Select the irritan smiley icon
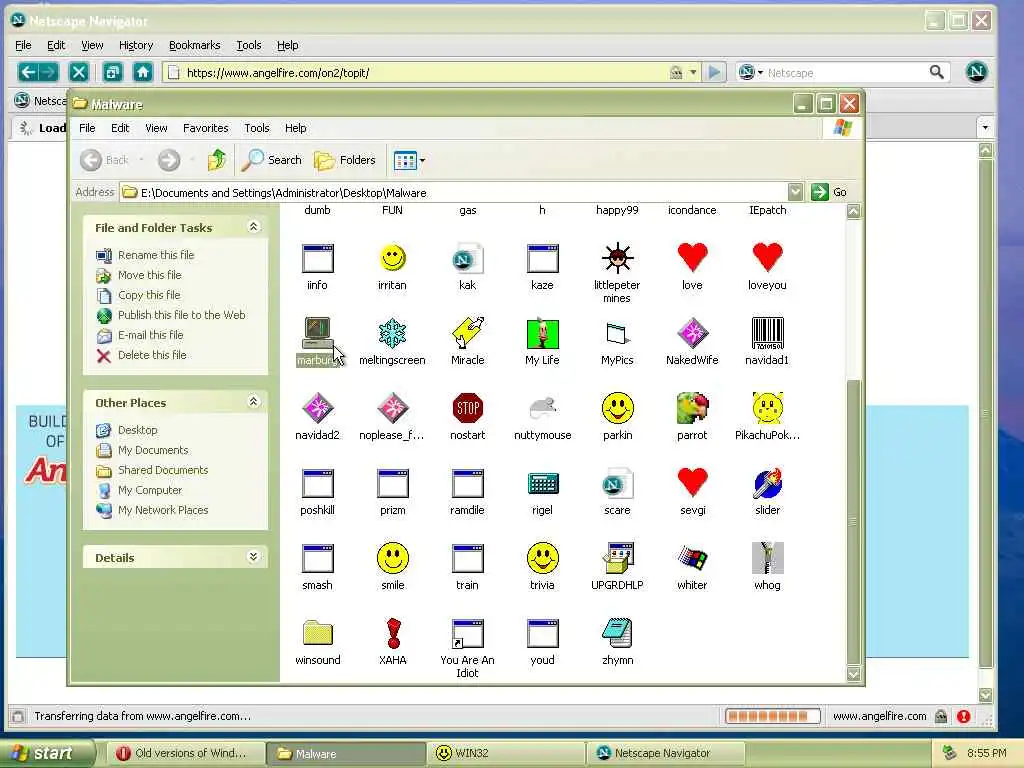The width and height of the screenshot is (1024, 768). point(392,258)
